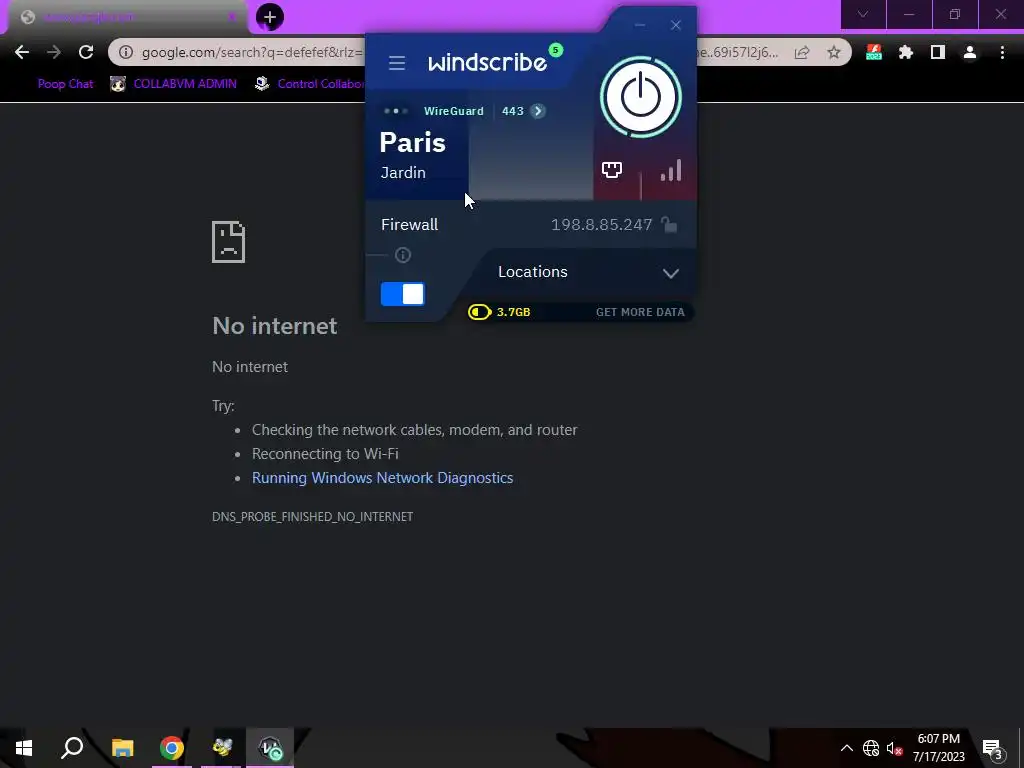
Task: Open the COLLABVM ADMIN bookmark
Action: pyautogui.click(x=174, y=84)
